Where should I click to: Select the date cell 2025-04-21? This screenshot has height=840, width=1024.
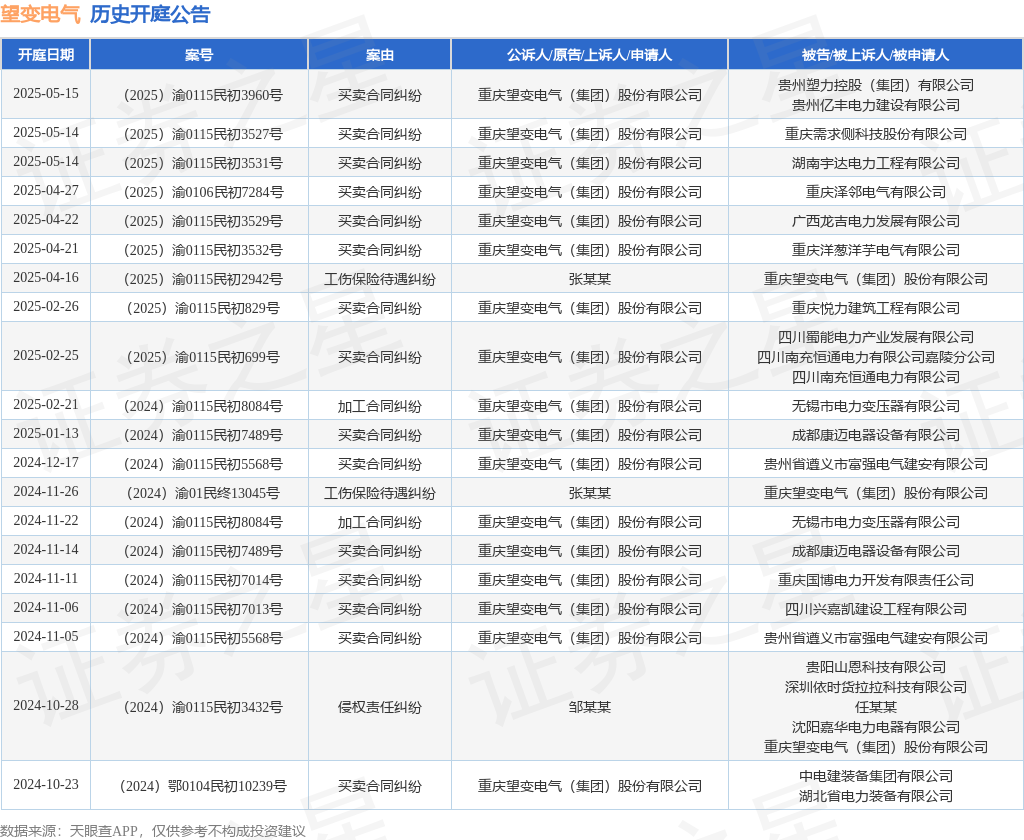pyautogui.click(x=46, y=248)
